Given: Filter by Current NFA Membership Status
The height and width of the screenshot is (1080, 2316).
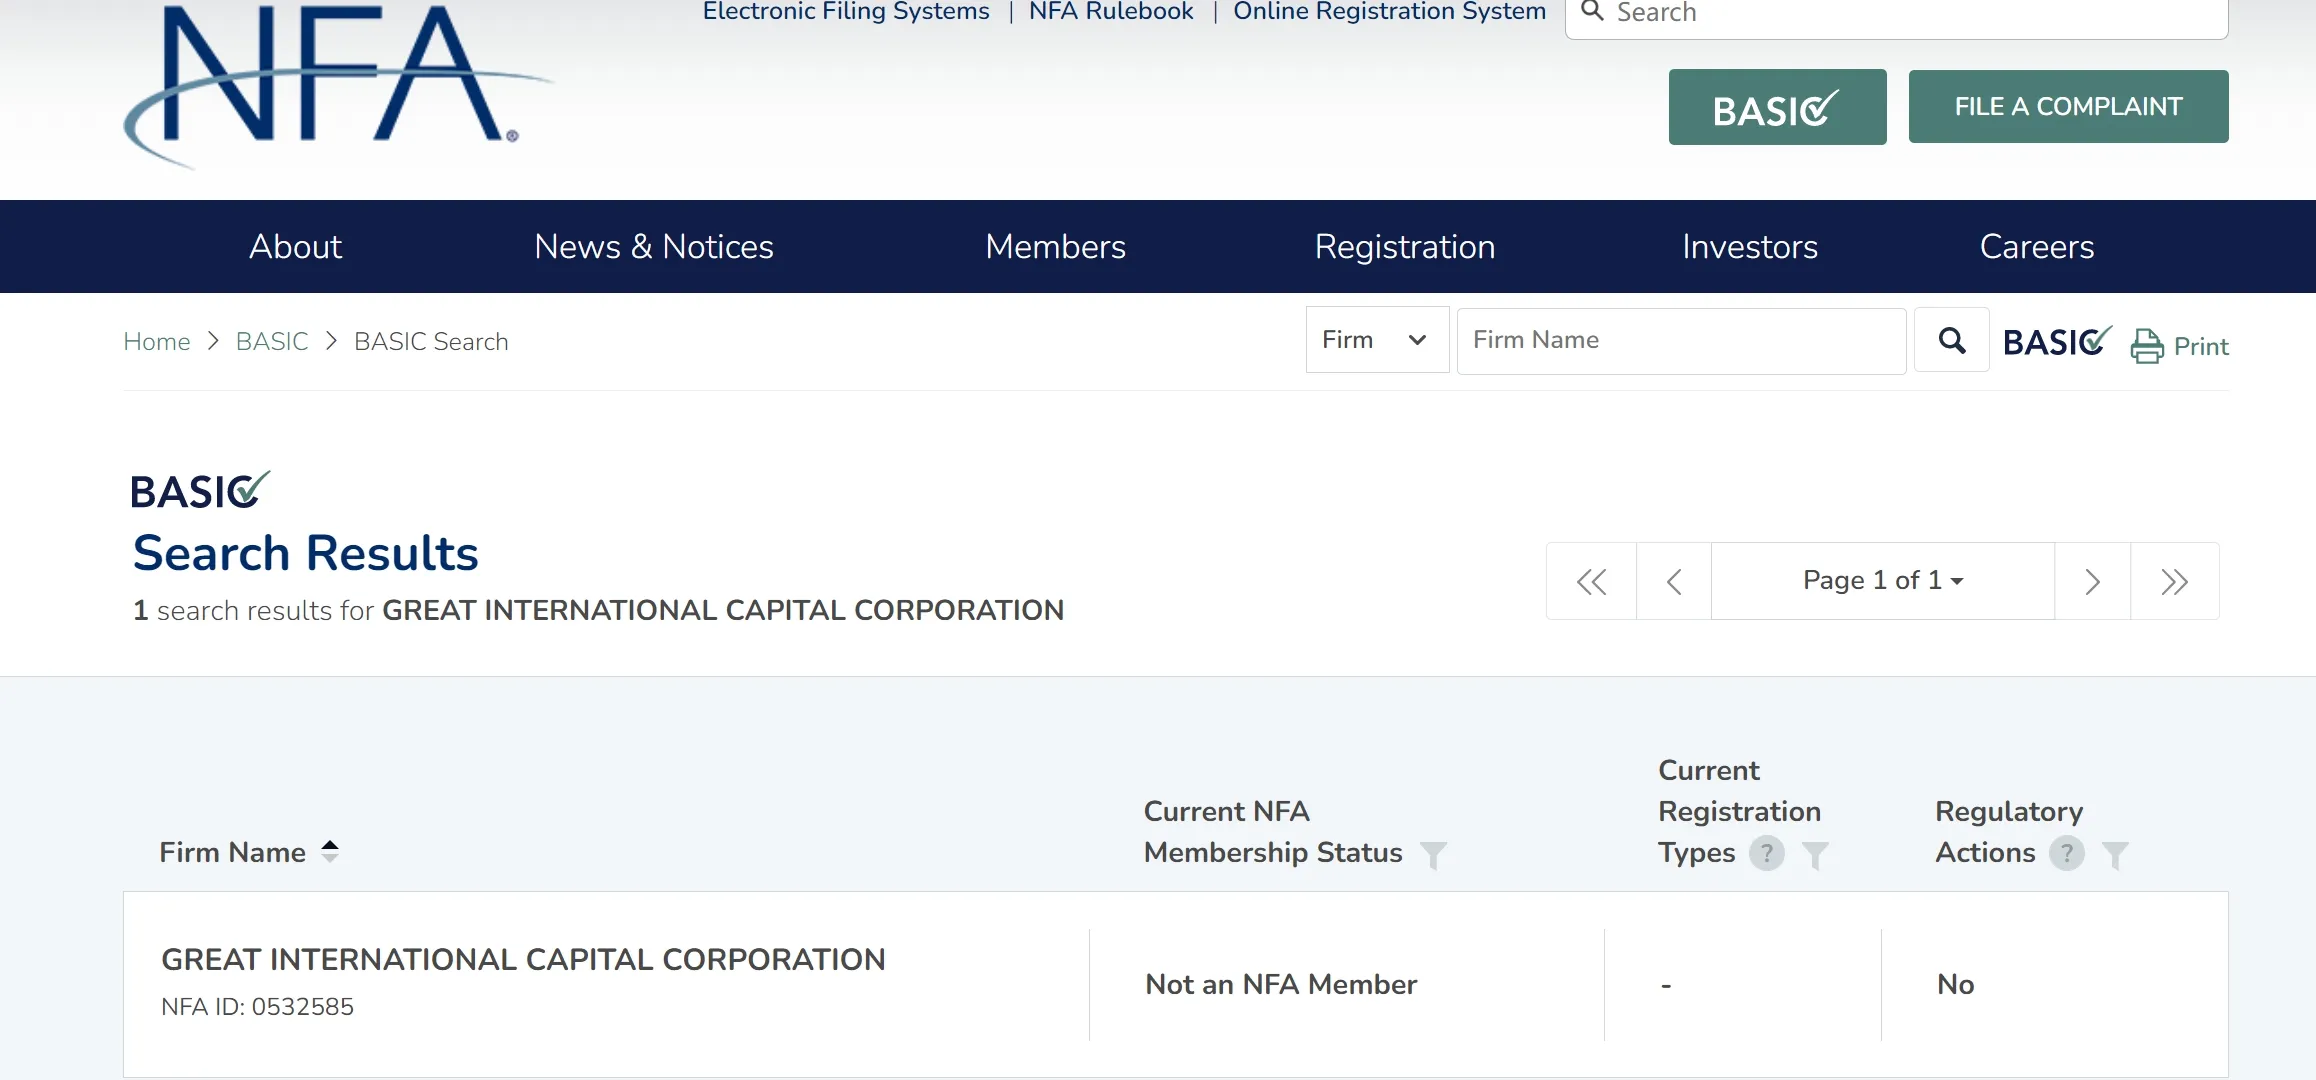Looking at the screenshot, I should [x=1433, y=855].
